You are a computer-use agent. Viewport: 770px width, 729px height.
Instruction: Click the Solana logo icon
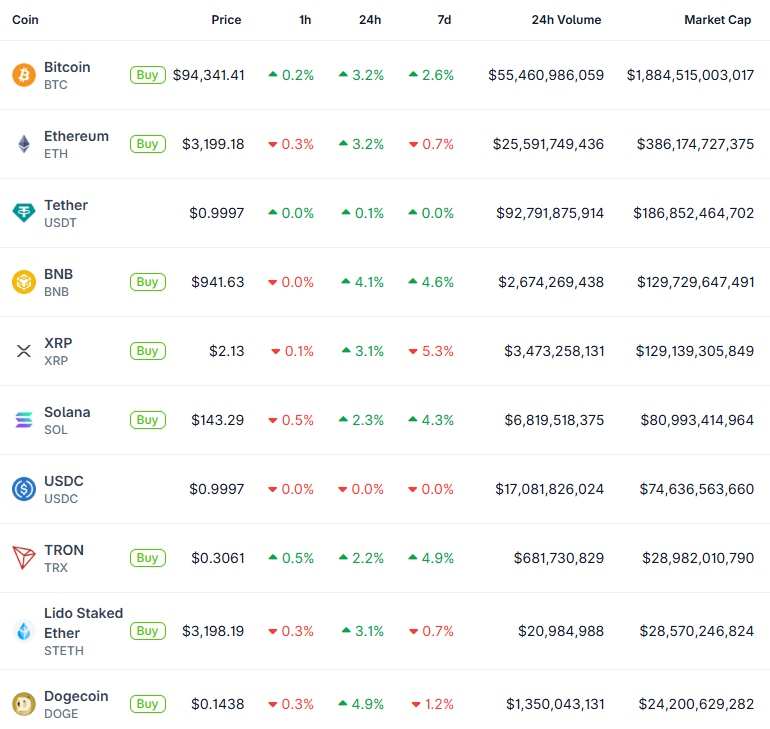tap(23, 420)
